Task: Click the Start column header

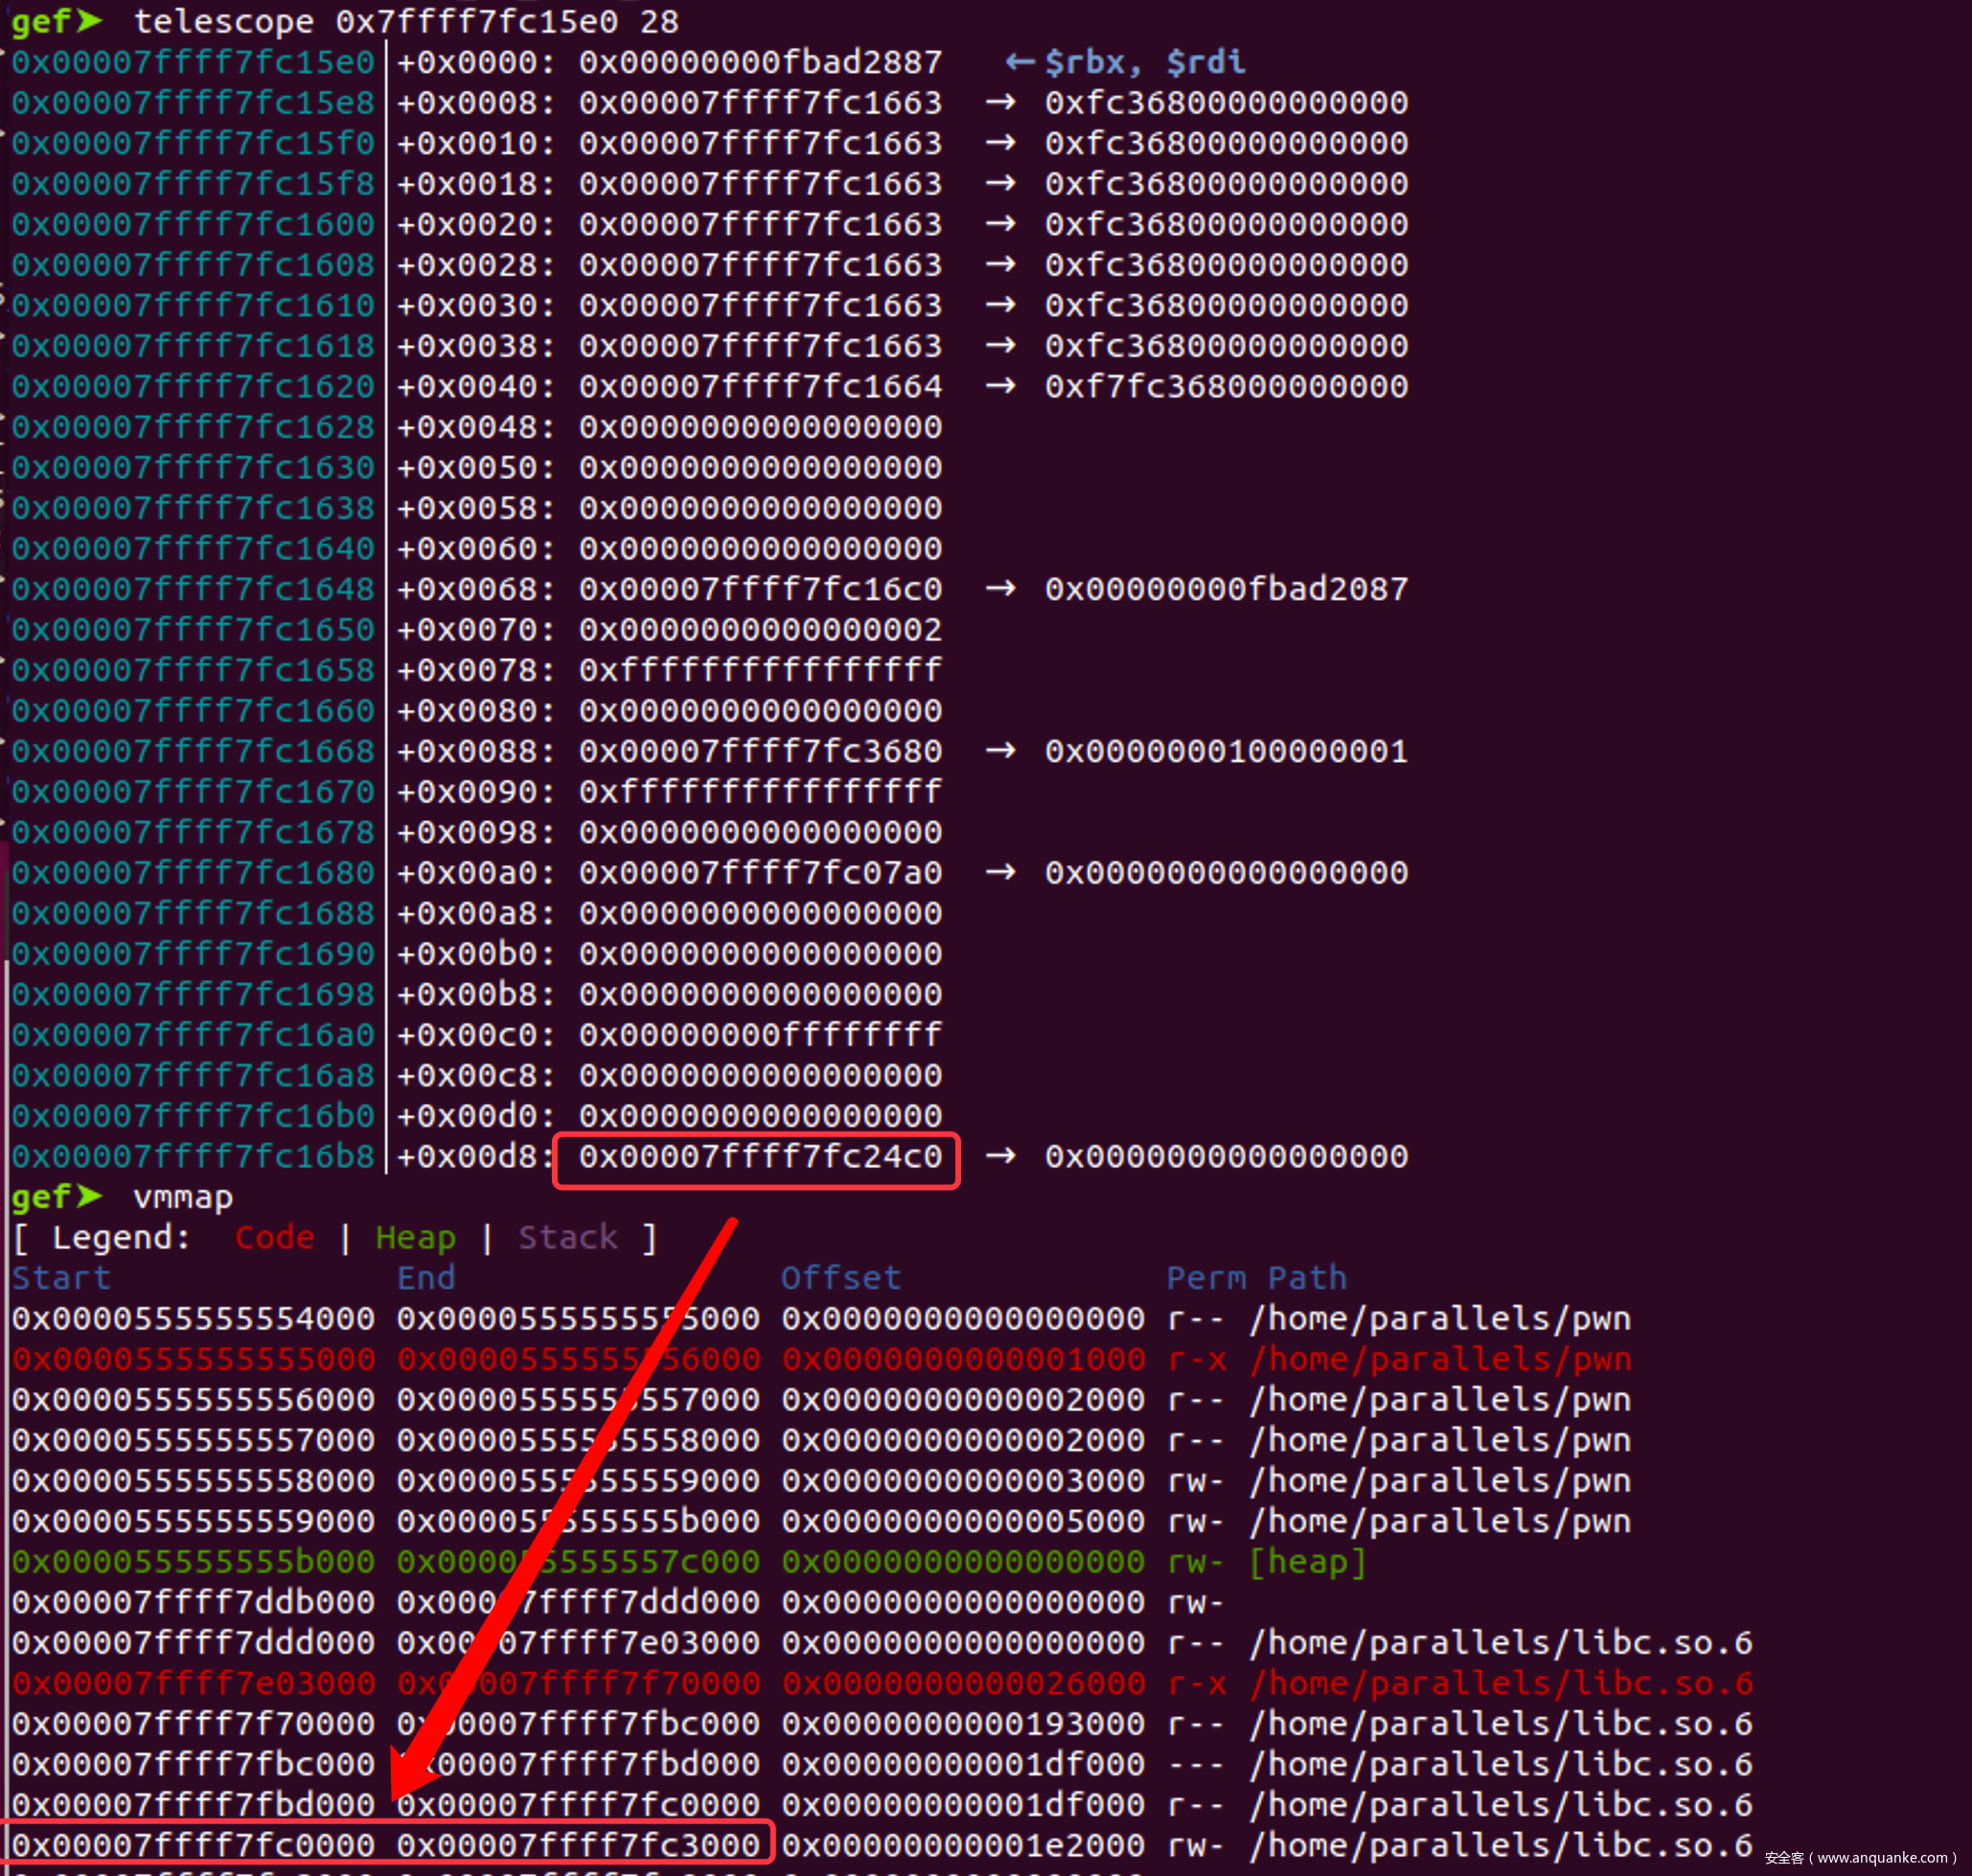Action: click(61, 1278)
